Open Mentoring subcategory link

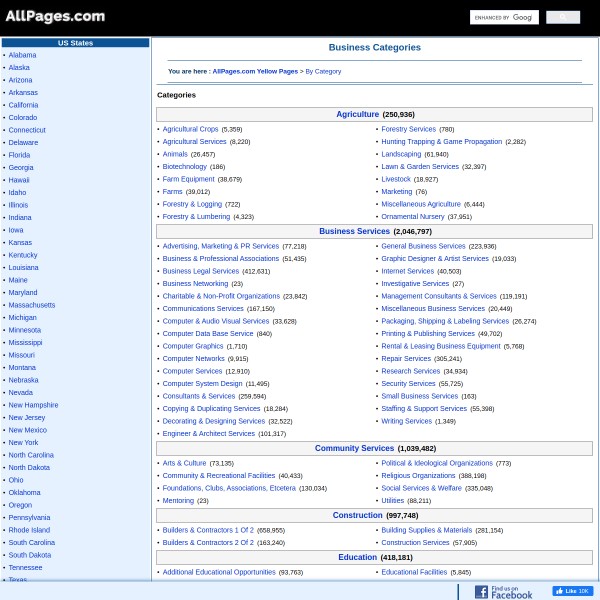[178, 501]
